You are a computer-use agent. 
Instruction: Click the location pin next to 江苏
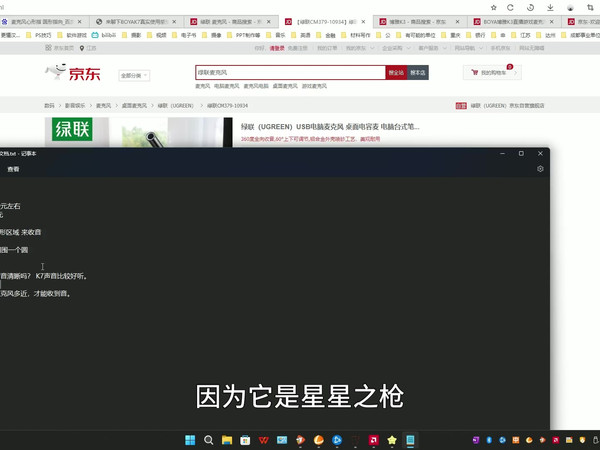[82, 48]
